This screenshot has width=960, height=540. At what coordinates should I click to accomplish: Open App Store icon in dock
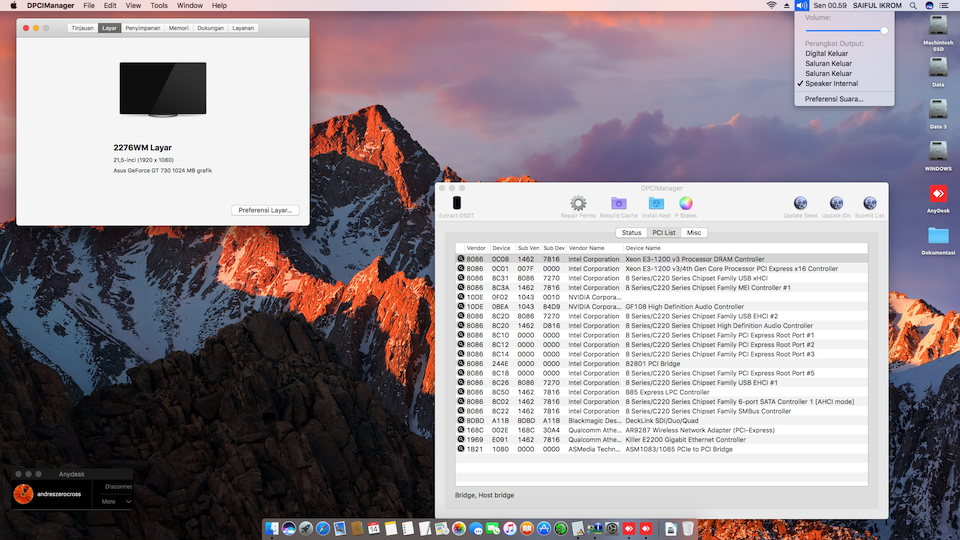[544, 528]
